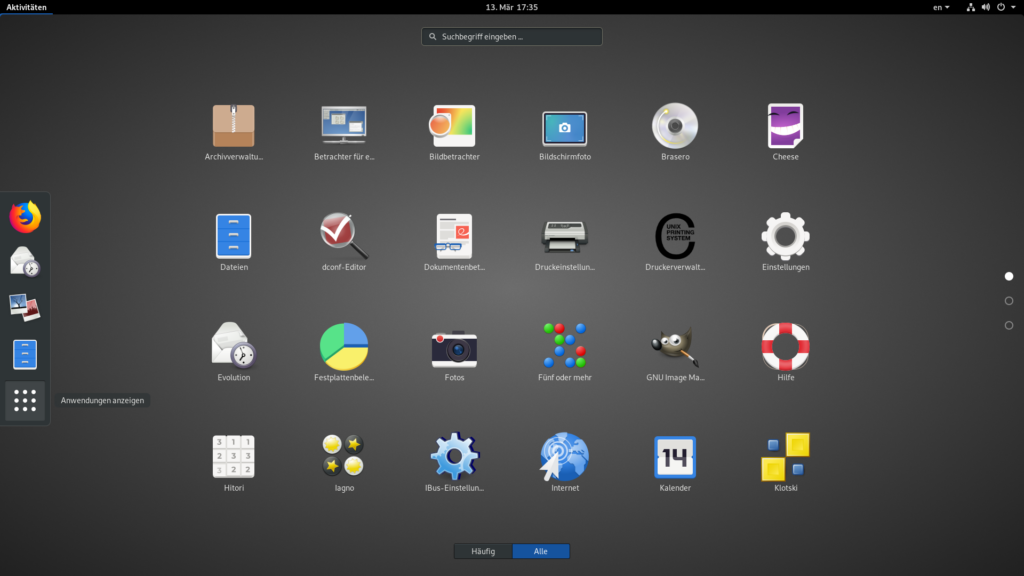Launch the Internet web browser
Image resolution: width=1024 pixels, height=576 pixels.
565,463
